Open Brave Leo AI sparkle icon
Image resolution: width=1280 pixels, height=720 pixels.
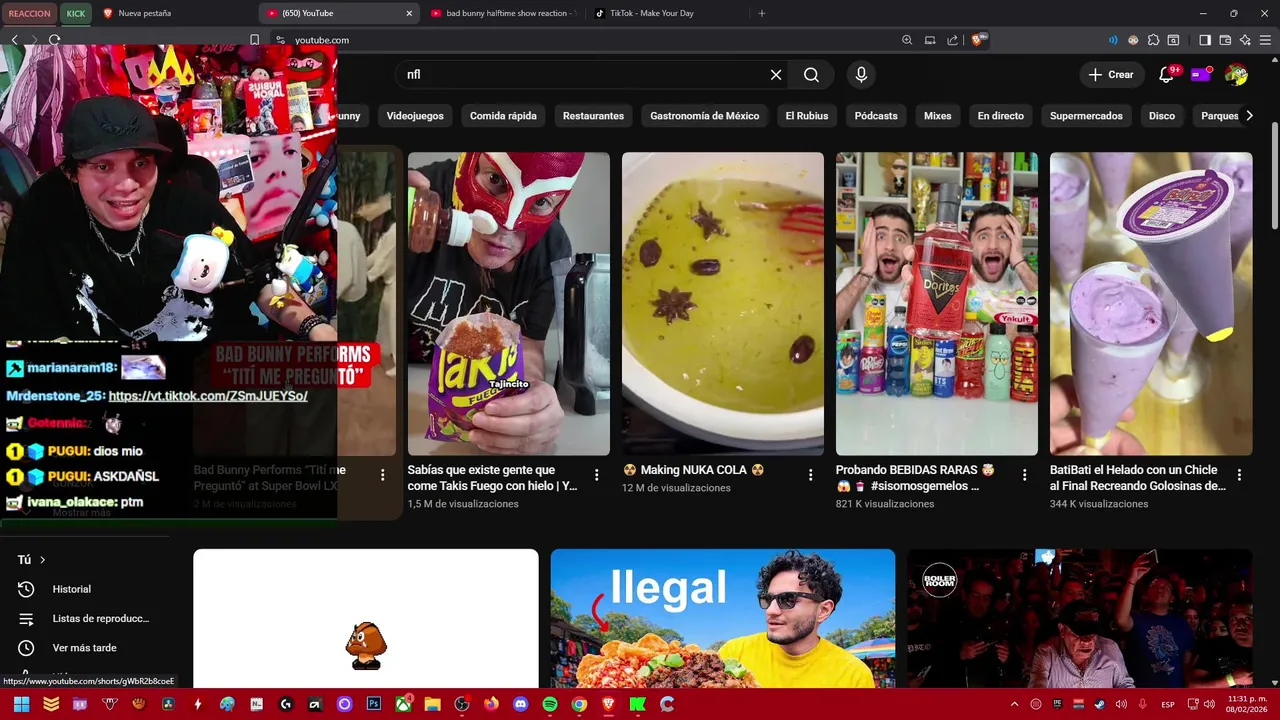click(1245, 40)
